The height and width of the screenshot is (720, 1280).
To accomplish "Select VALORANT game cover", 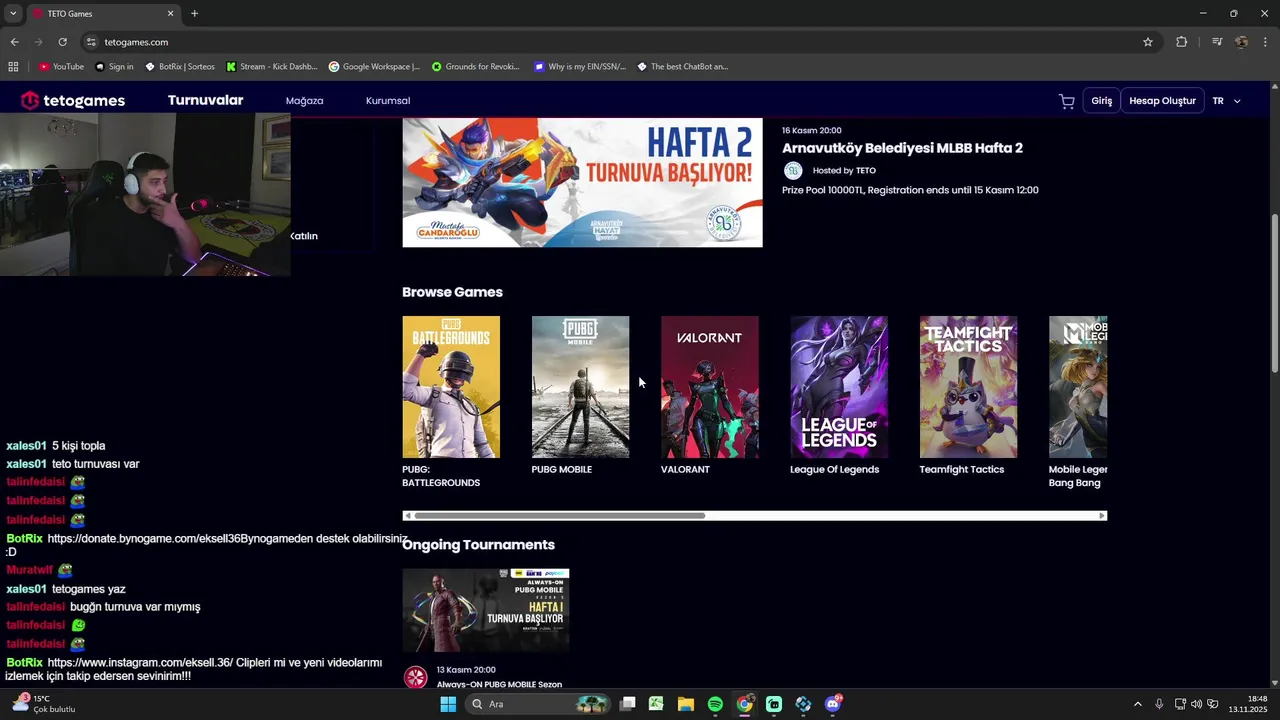I will coord(710,387).
